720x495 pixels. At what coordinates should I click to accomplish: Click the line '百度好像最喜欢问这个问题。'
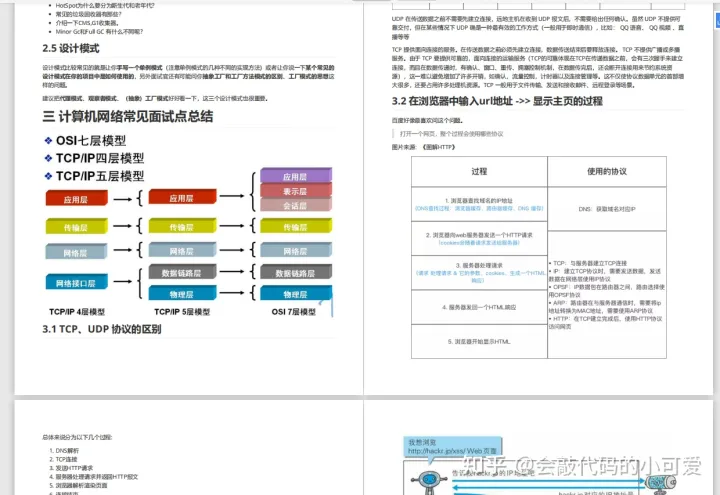point(427,120)
